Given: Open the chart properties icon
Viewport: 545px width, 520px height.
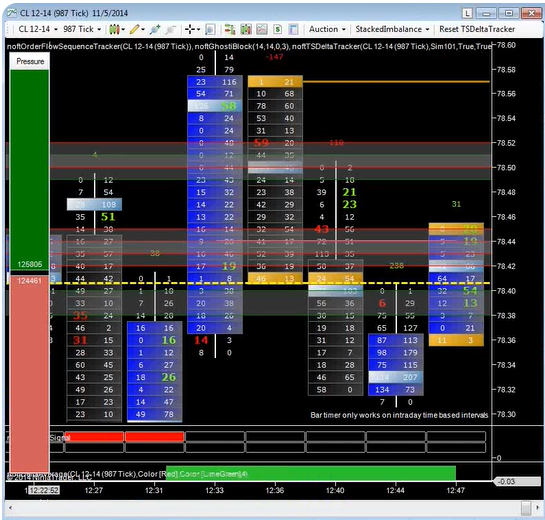Looking at the screenshot, I should coord(294,30).
